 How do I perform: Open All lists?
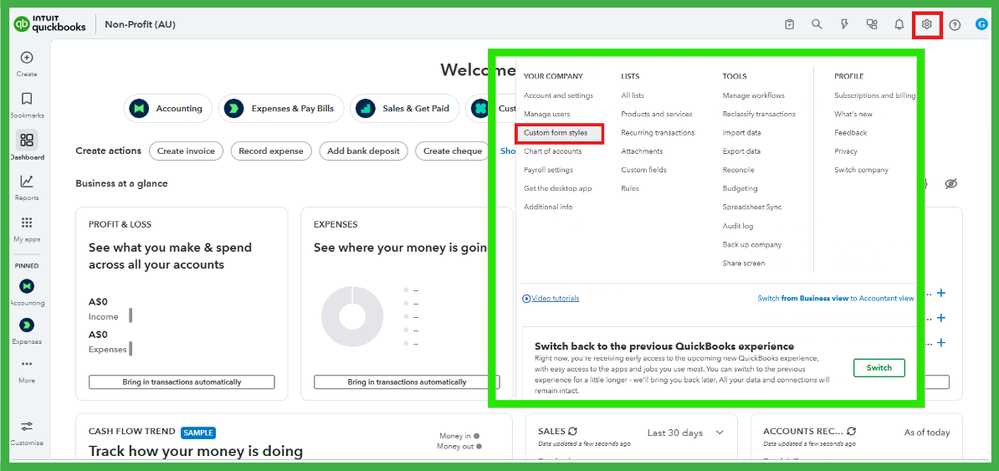(633, 96)
